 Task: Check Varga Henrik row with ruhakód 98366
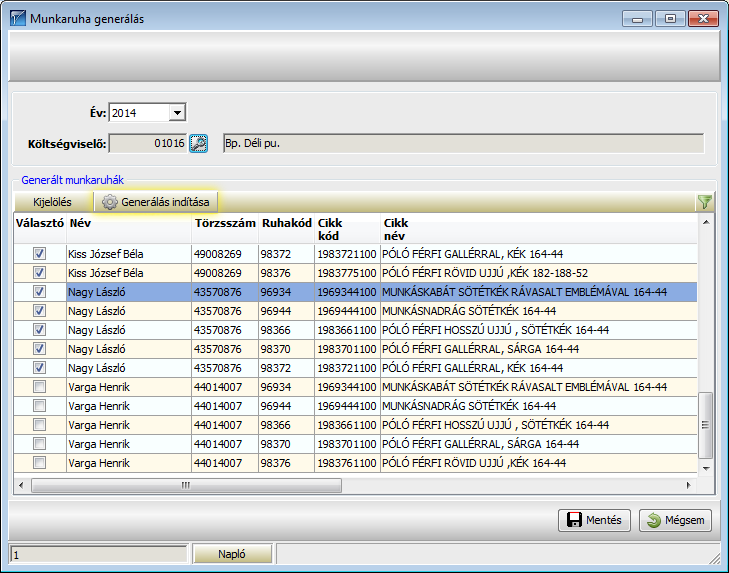(x=40, y=425)
